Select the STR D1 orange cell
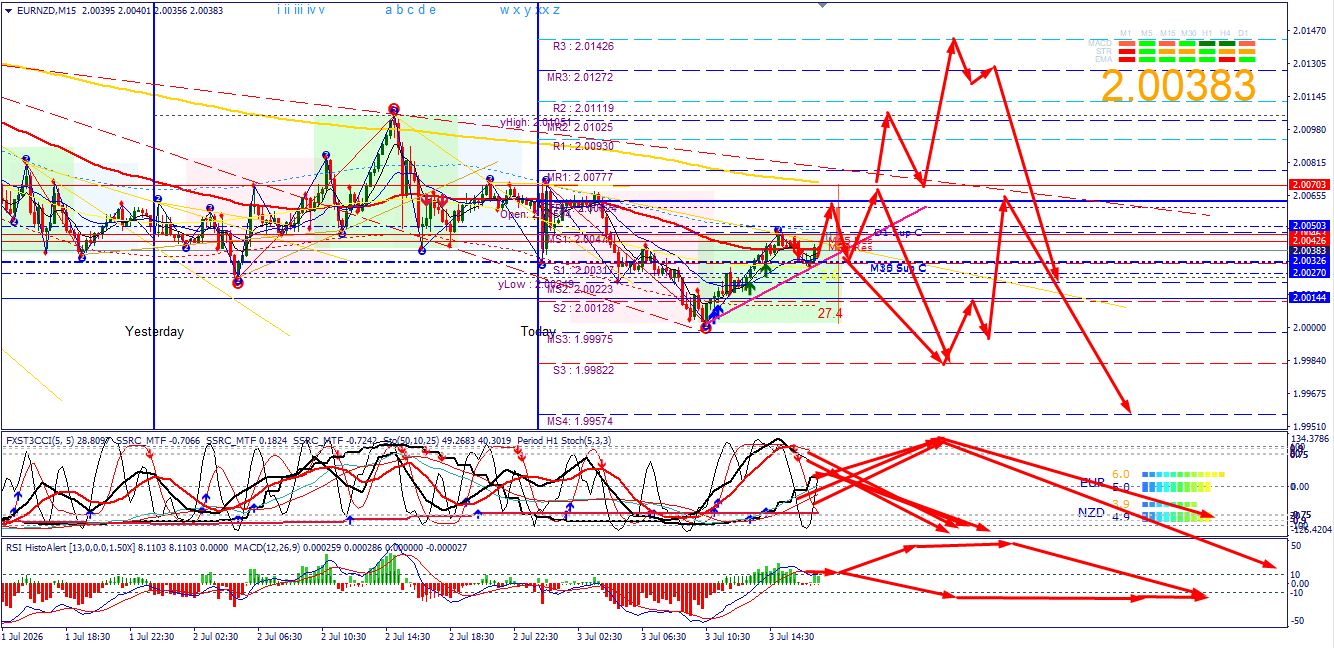 1247,51
